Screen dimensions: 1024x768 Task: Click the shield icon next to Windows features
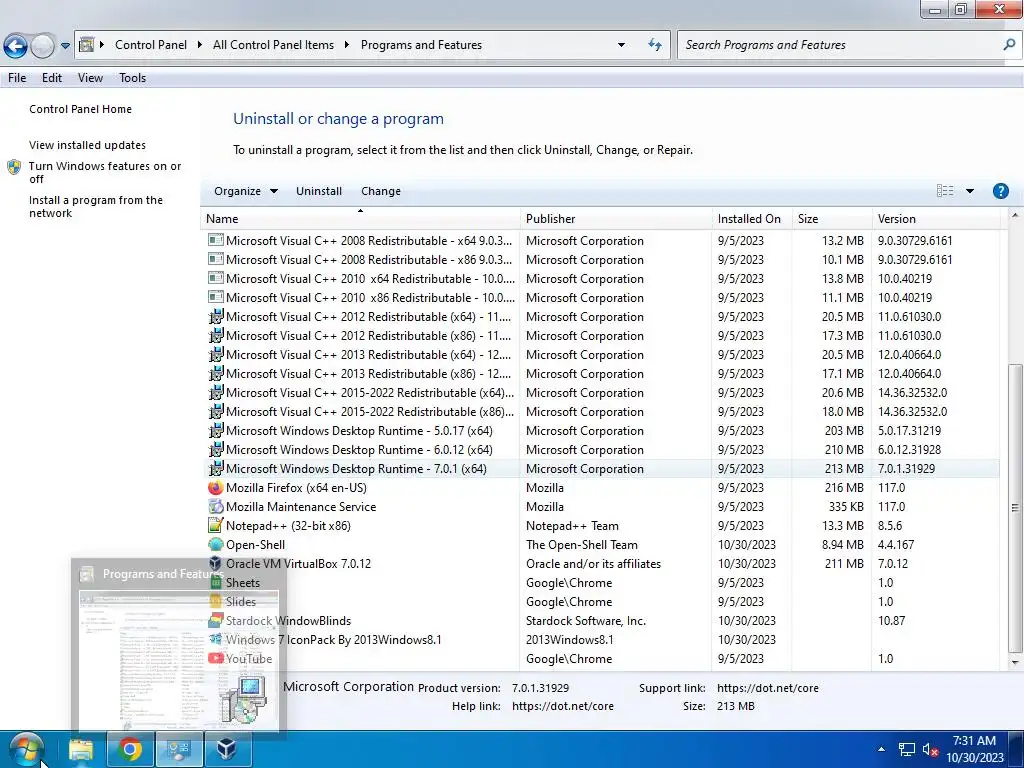tap(14, 167)
